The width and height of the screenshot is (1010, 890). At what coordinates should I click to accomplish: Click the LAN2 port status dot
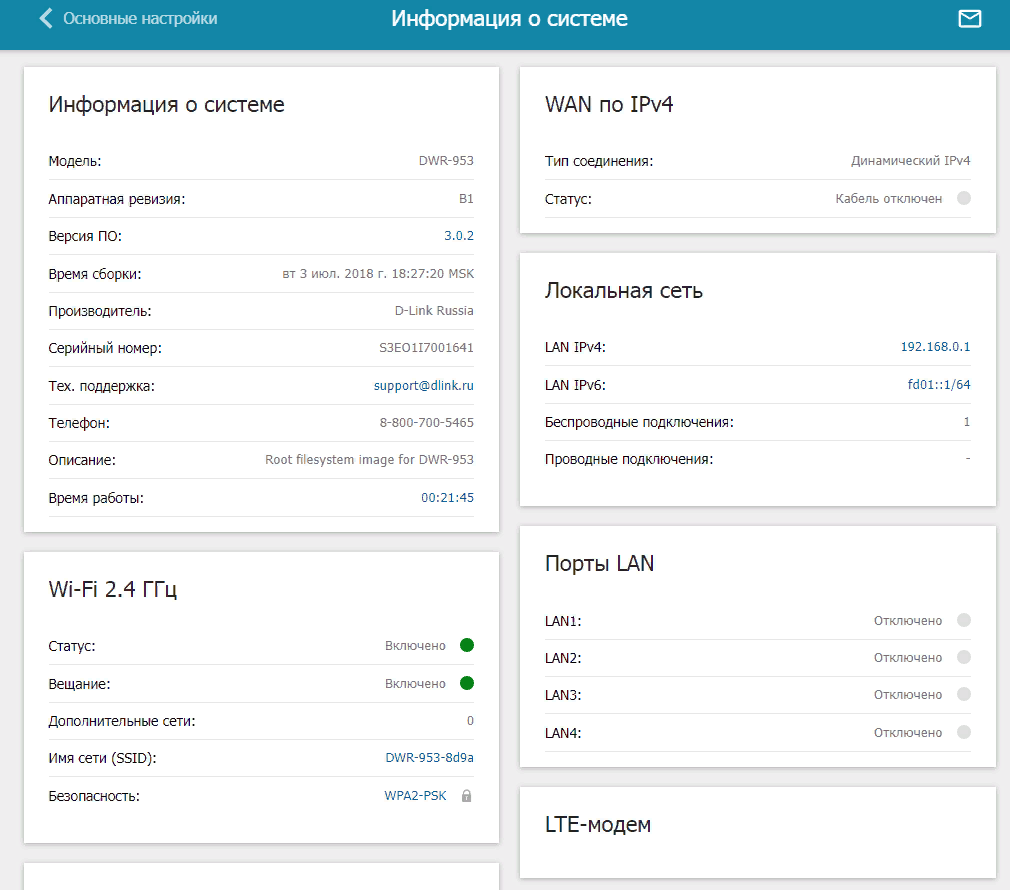tap(963, 658)
